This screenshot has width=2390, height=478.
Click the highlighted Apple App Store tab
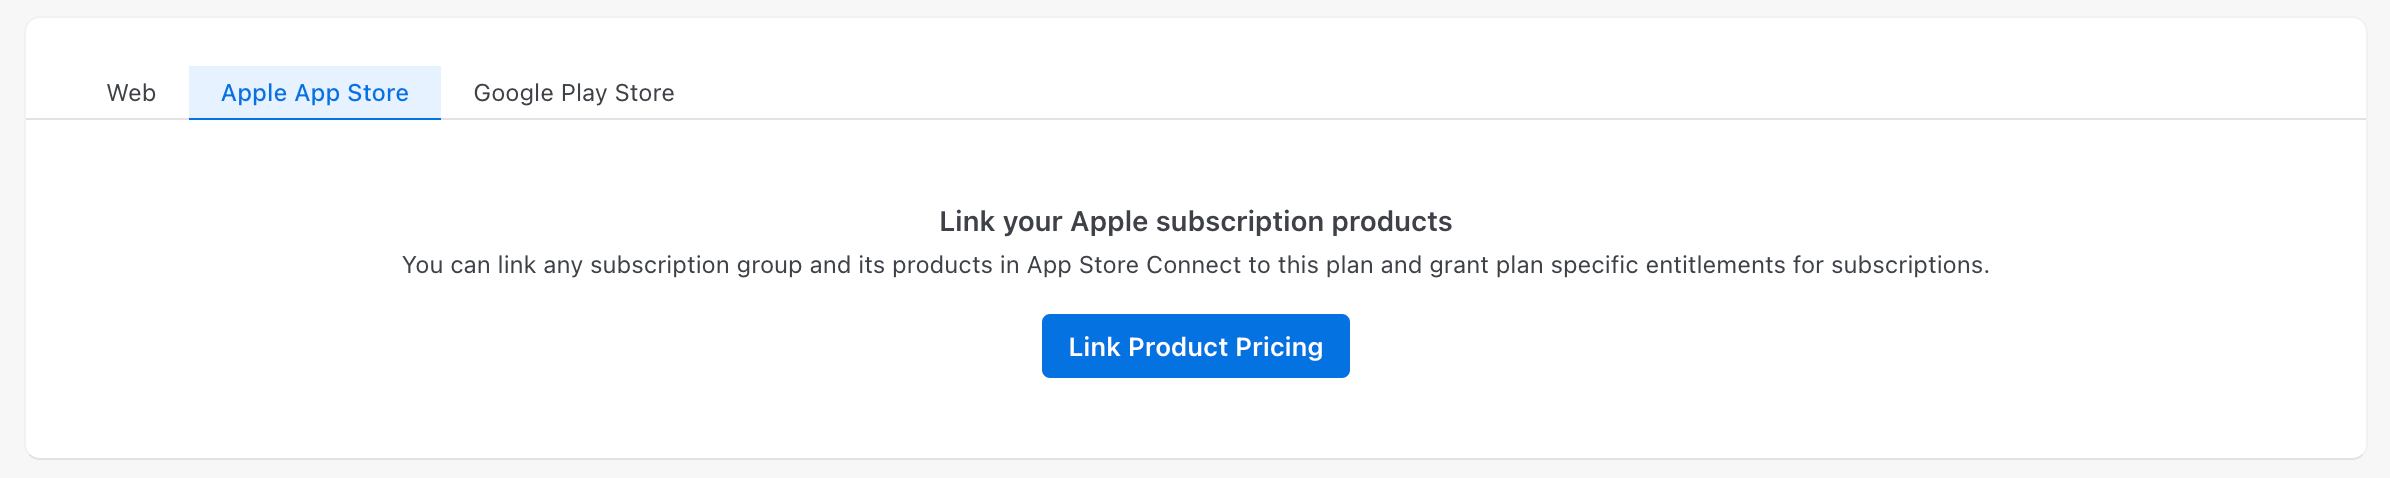[x=314, y=93]
